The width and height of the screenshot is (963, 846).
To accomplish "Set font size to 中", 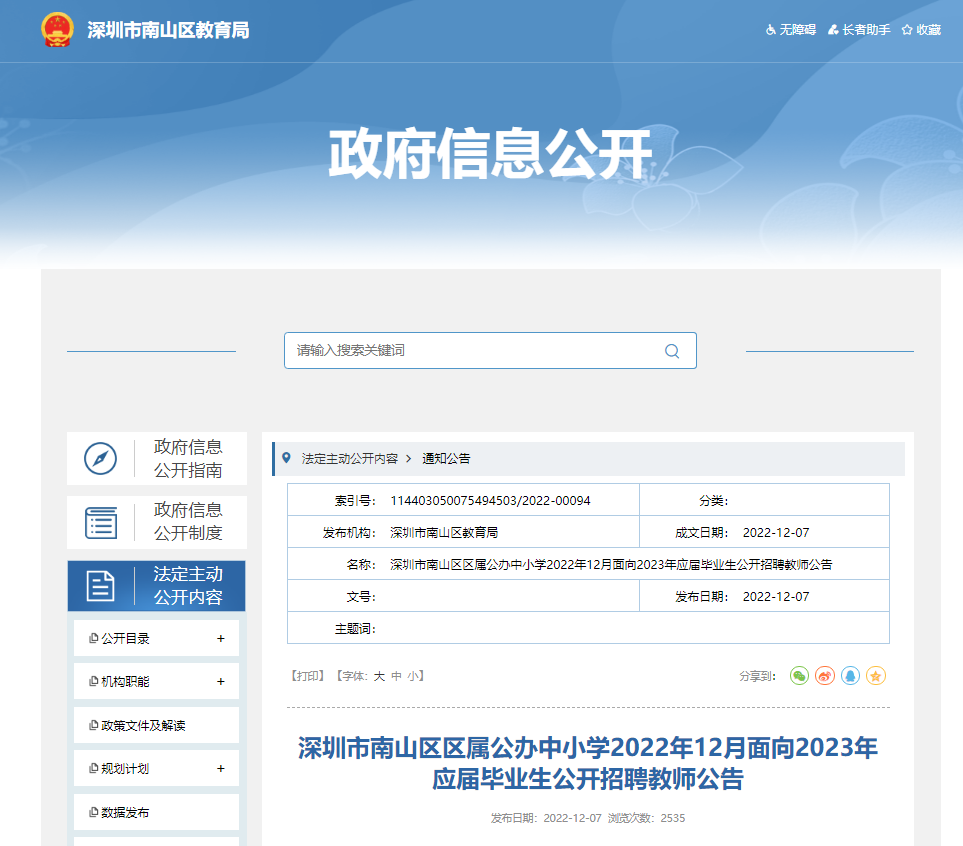I will (x=396, y=676).
